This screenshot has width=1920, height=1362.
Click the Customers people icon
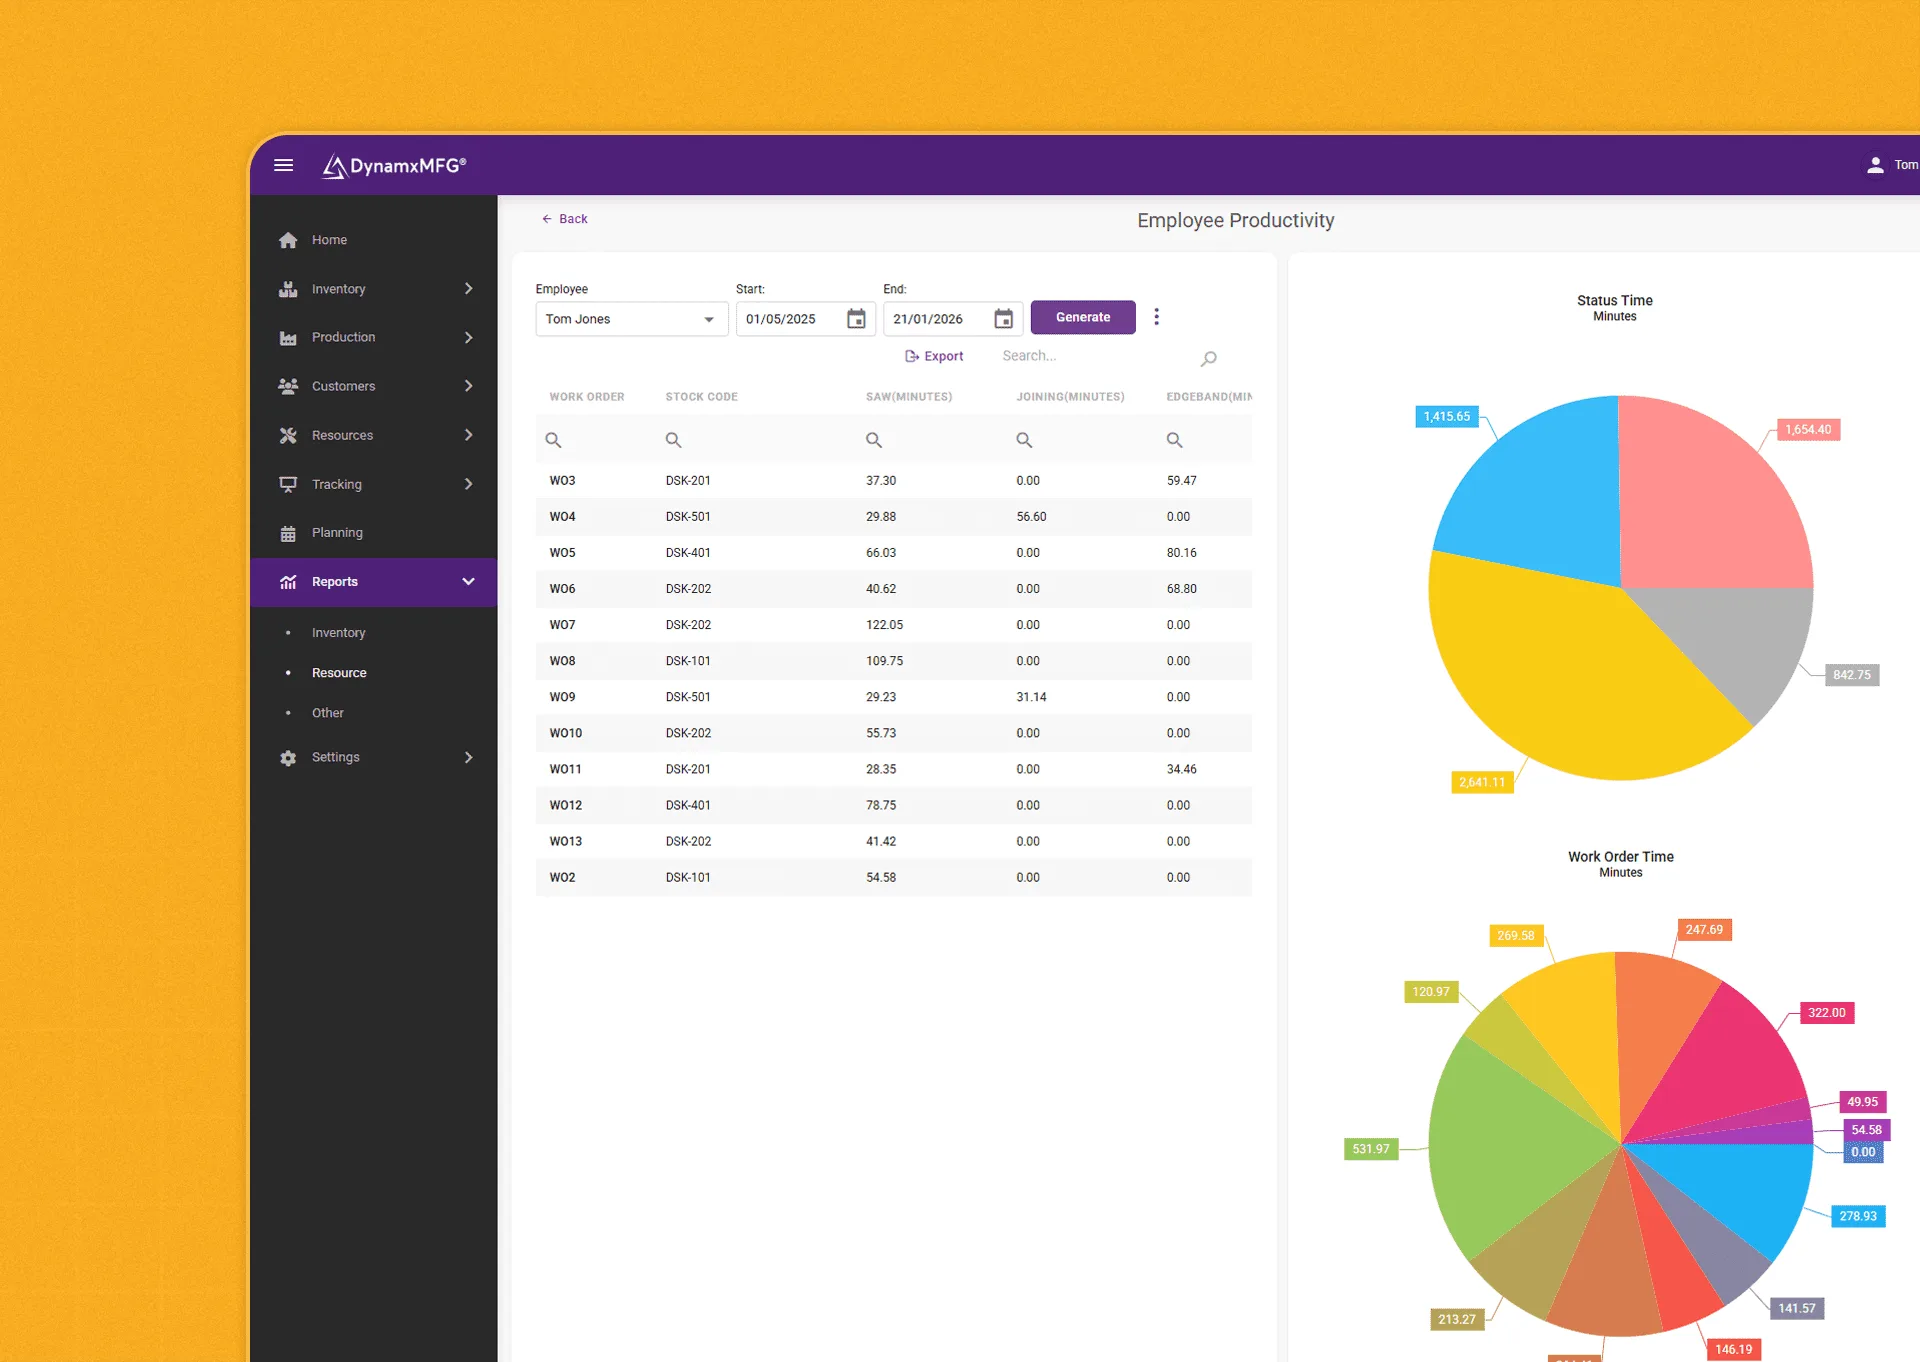tap(288, 386)
